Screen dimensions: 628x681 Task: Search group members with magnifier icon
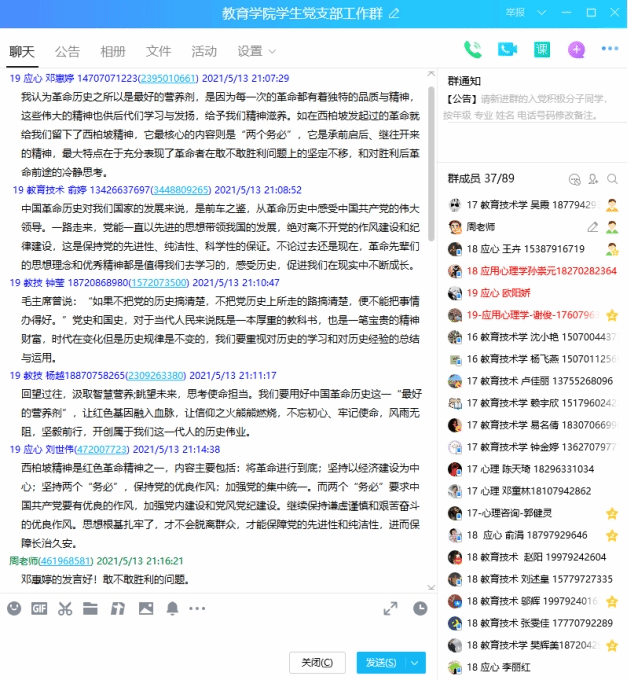[611, 179]
